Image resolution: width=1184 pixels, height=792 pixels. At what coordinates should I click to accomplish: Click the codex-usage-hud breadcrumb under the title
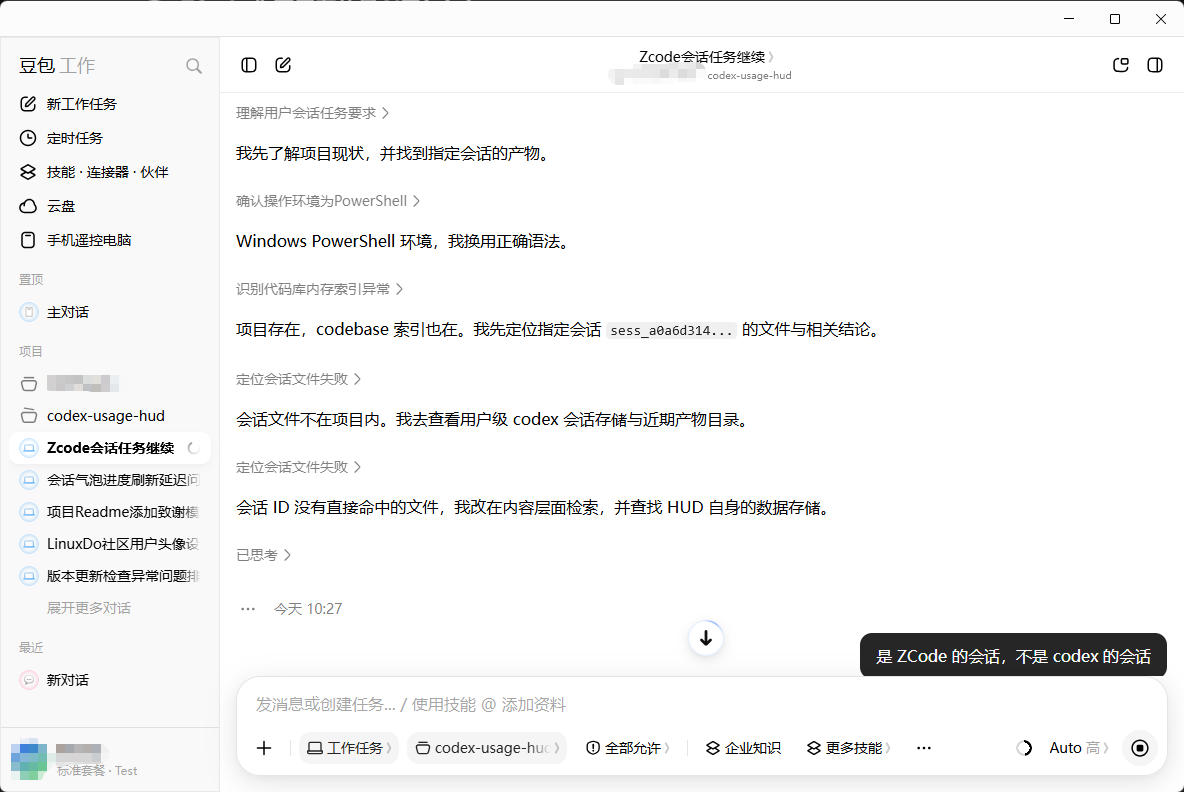pos(749,76)
